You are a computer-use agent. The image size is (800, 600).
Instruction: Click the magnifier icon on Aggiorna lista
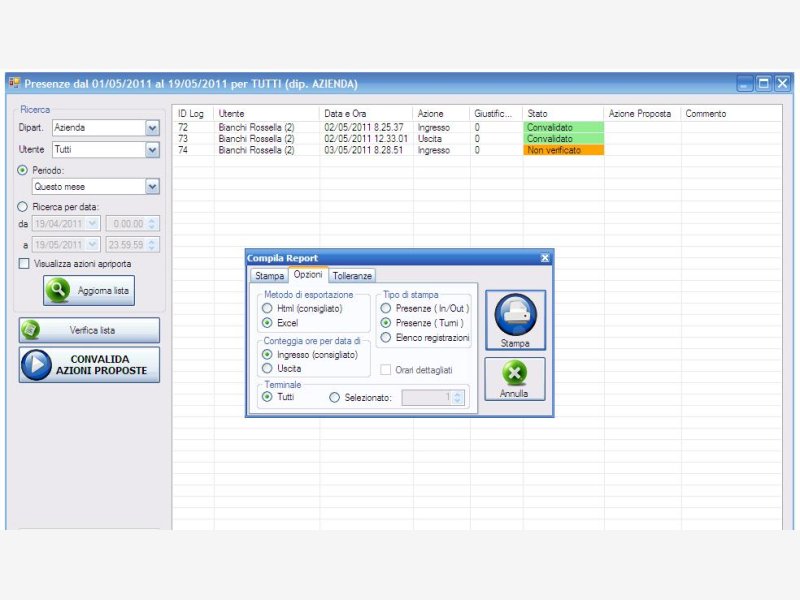(x=58, y=290)
